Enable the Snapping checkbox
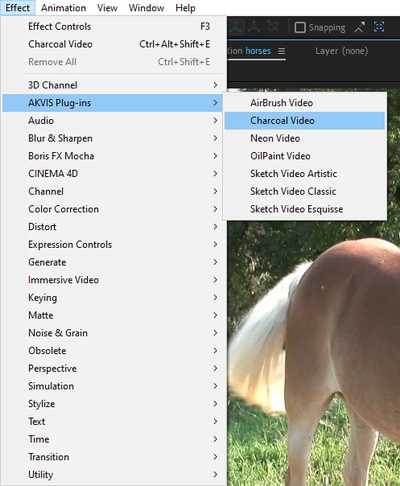 click(300, 27)
